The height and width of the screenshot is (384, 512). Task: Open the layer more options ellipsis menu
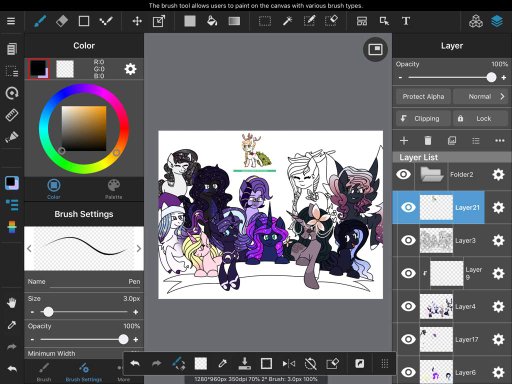[500, 141]
